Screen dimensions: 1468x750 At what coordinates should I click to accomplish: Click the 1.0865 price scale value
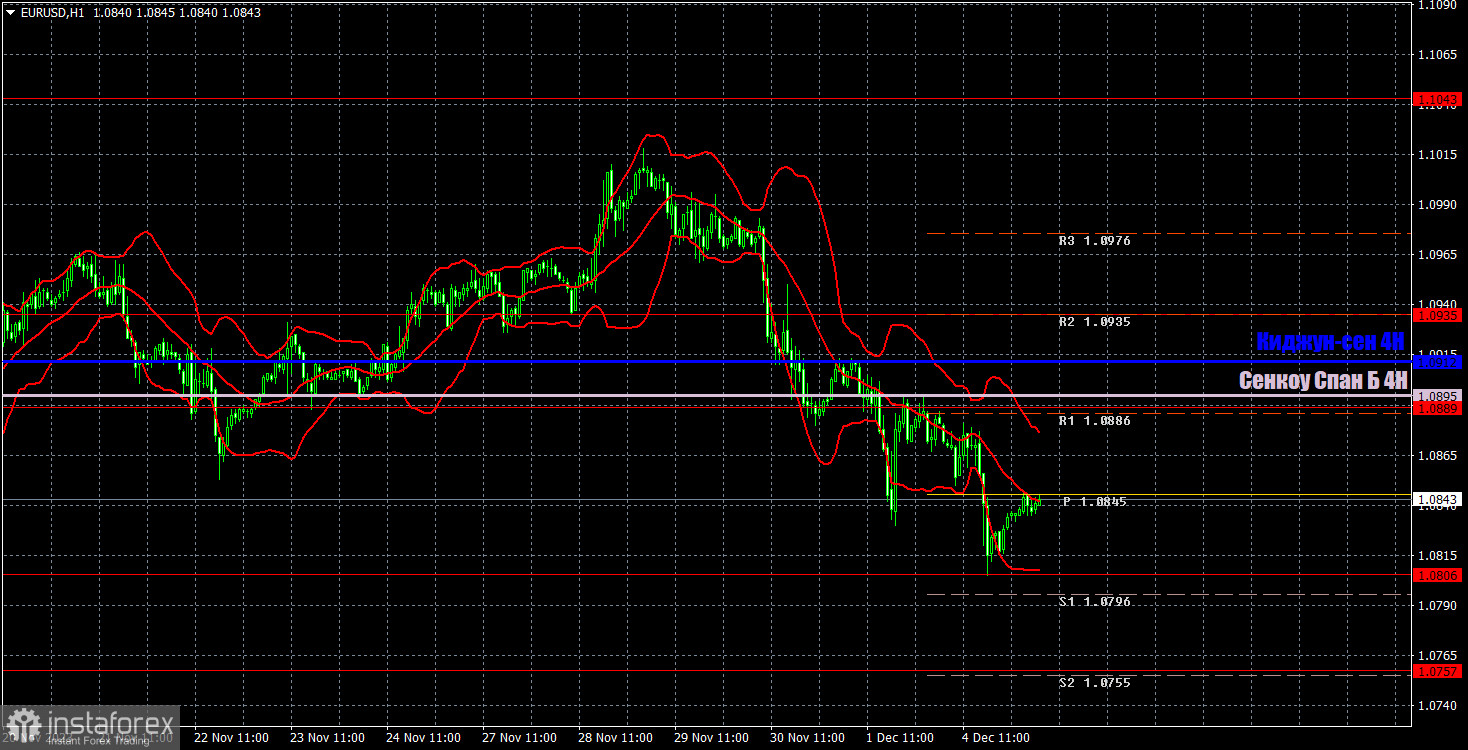tap(1436, 455)
